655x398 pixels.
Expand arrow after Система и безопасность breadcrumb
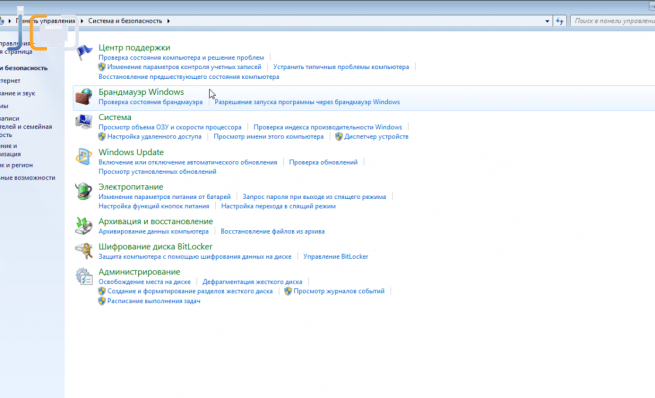point(168,21)
